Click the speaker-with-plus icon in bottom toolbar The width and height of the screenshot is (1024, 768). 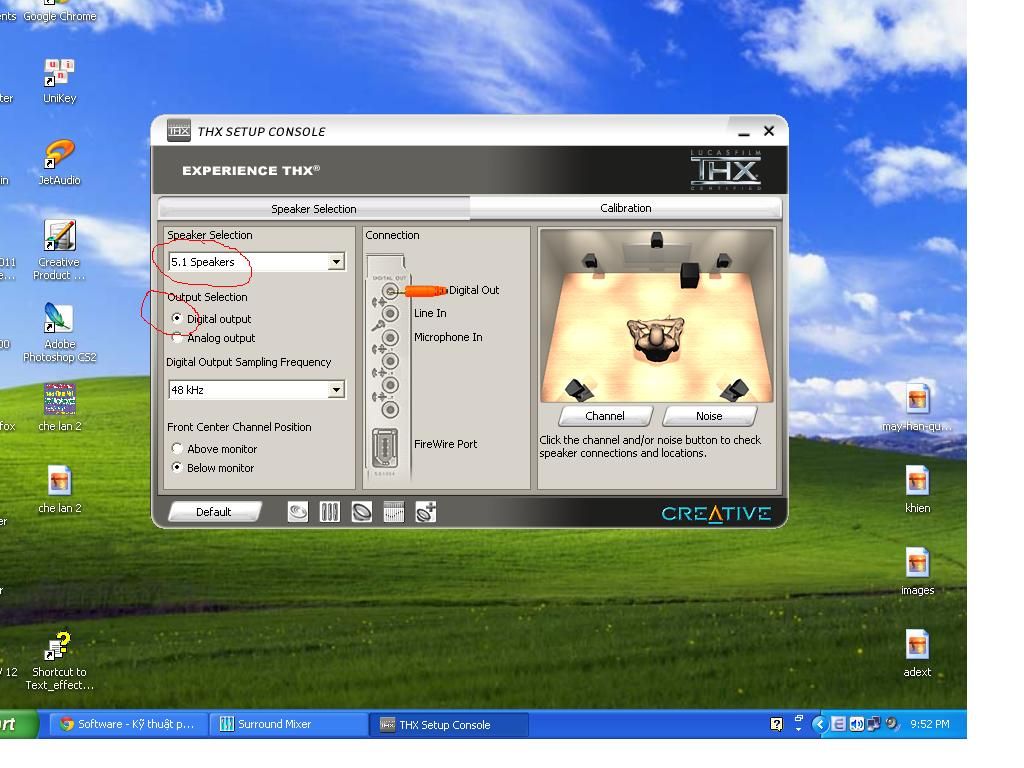tap(426, 512)
